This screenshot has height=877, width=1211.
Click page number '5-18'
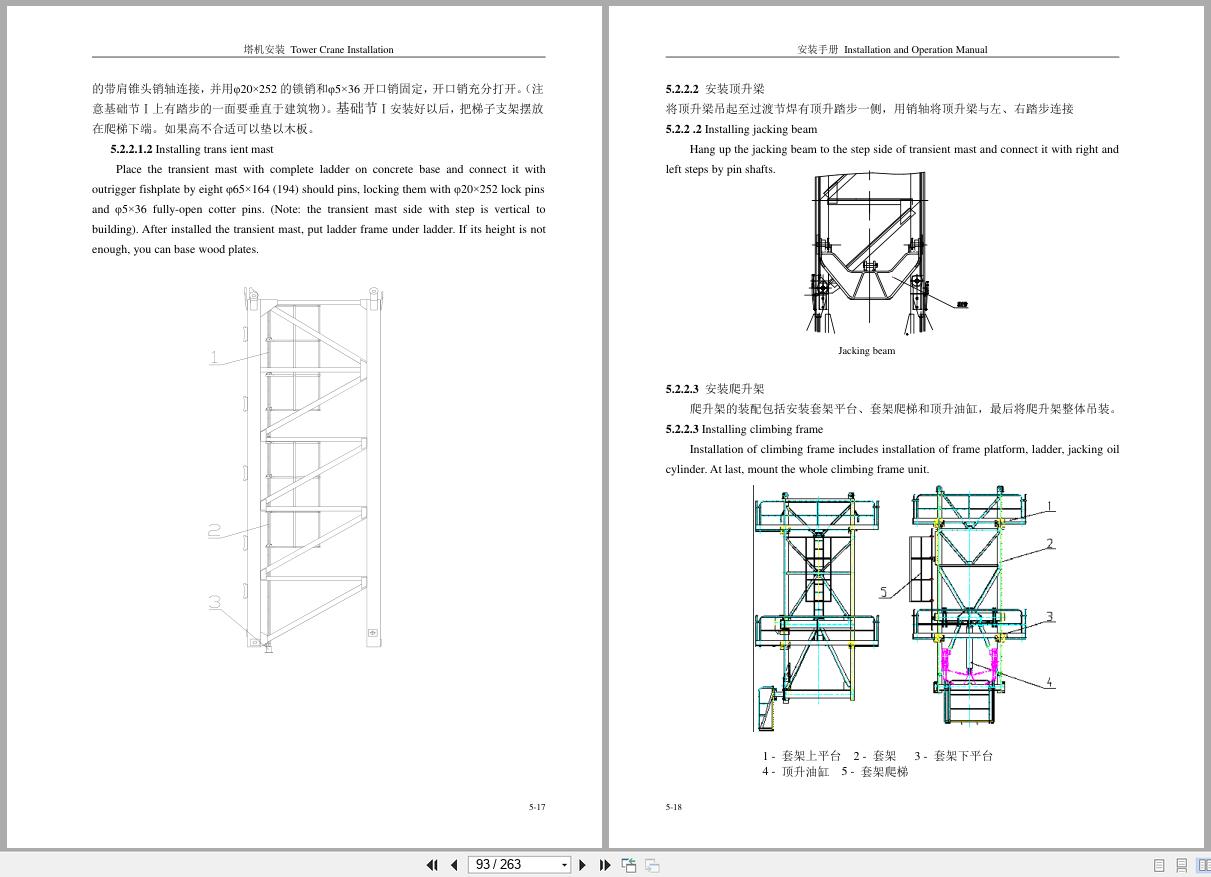(x=674, y=807)
